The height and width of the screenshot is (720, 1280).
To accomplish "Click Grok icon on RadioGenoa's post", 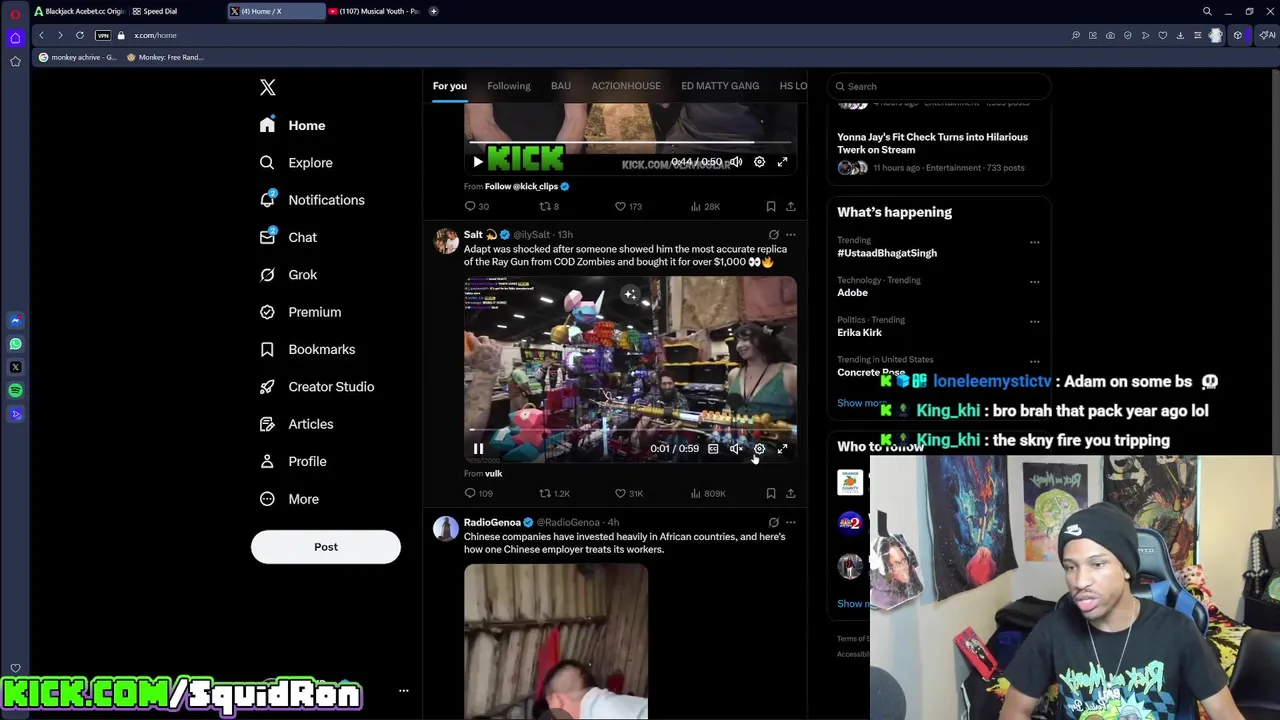I will coord(773,522).
